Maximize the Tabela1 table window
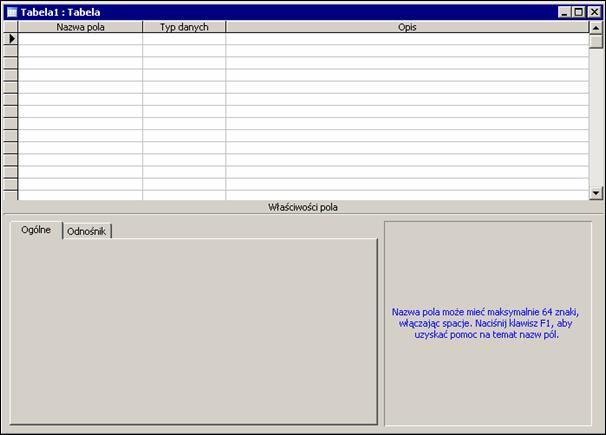606x435 pixels. tap(578, 11)
